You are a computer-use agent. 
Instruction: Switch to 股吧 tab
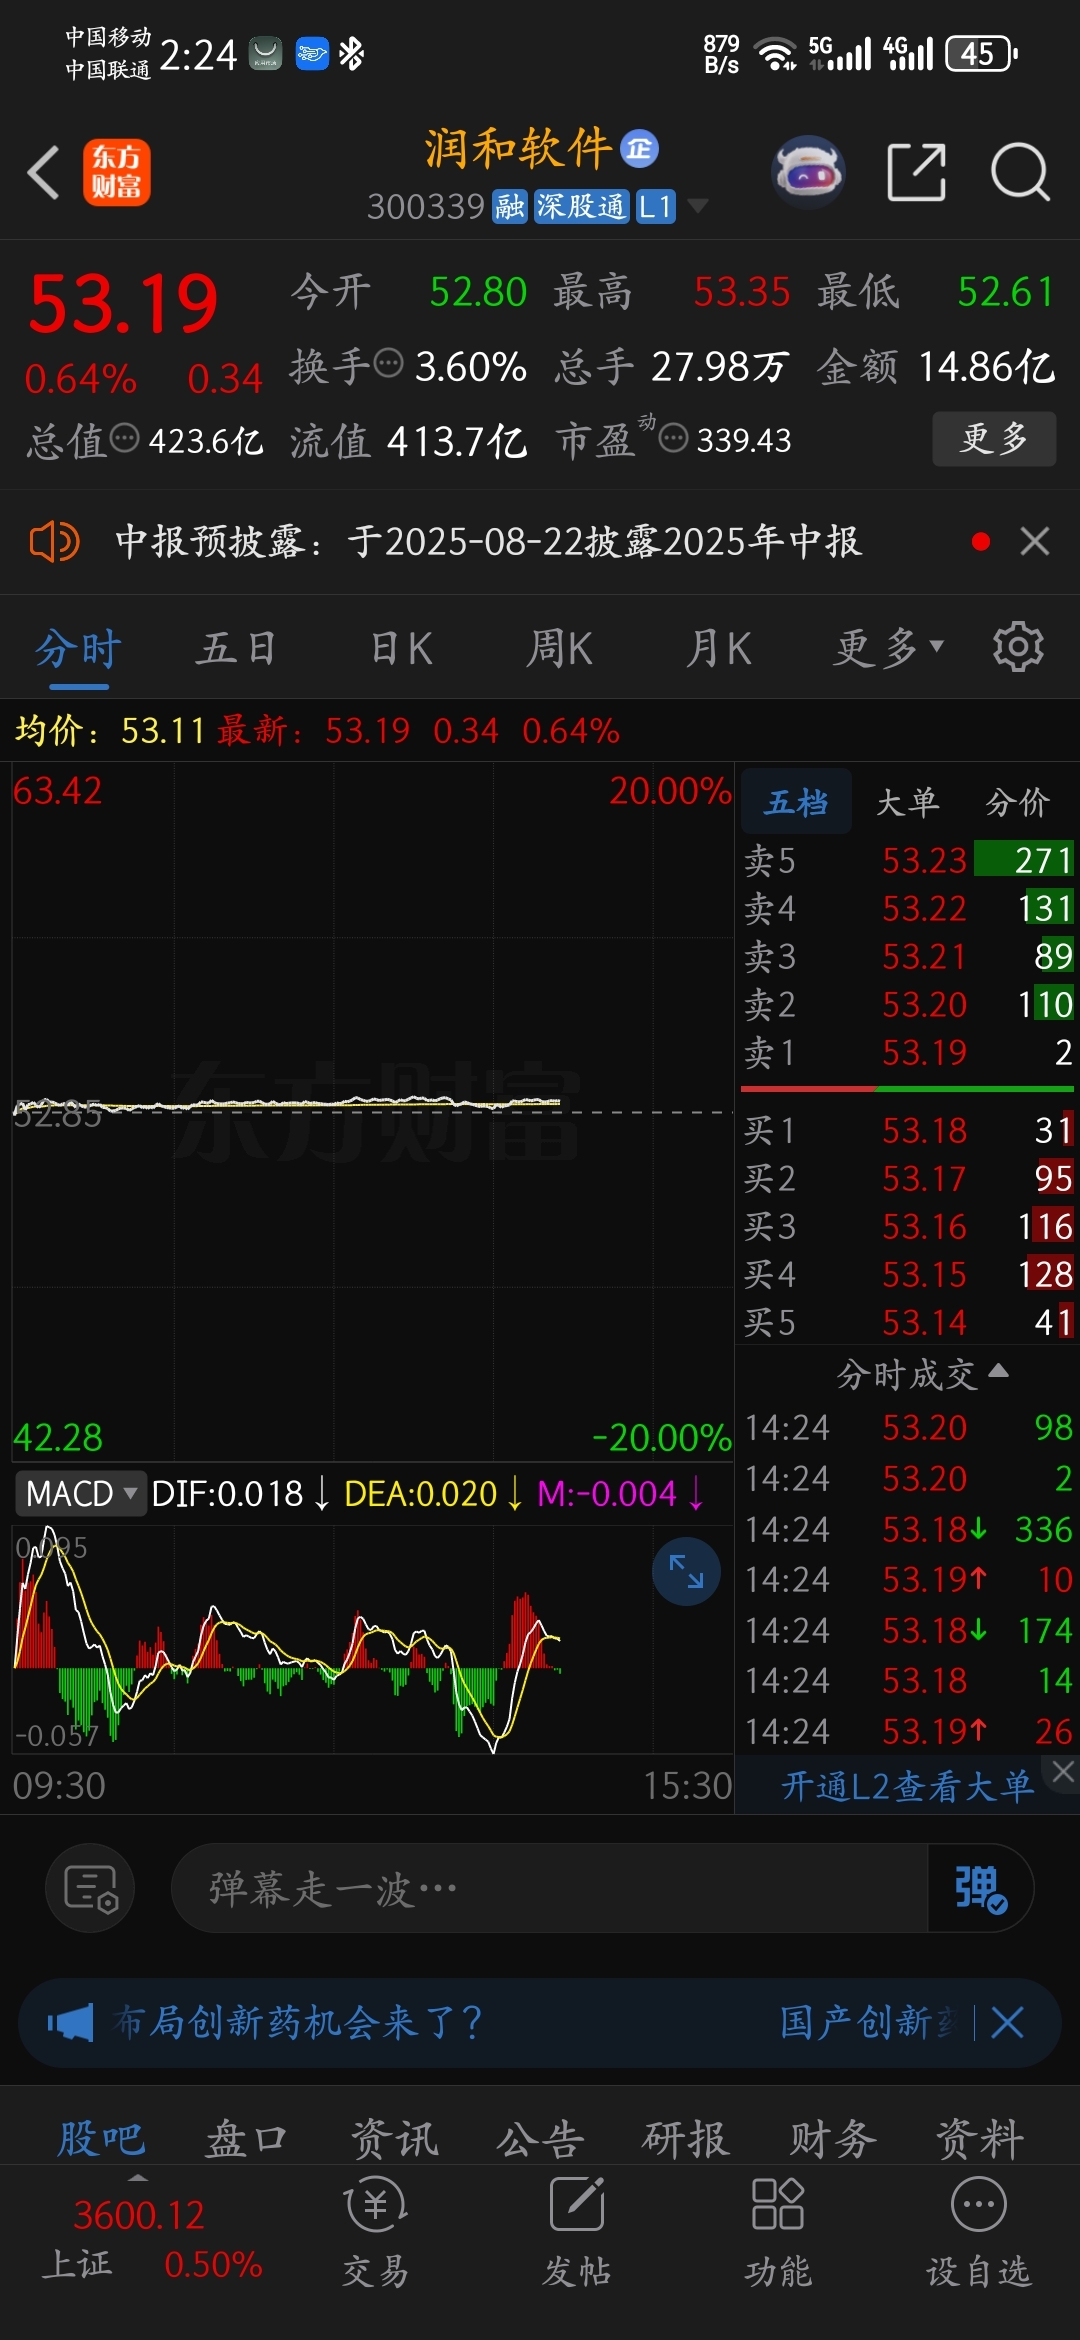[x=101, y=2140]
